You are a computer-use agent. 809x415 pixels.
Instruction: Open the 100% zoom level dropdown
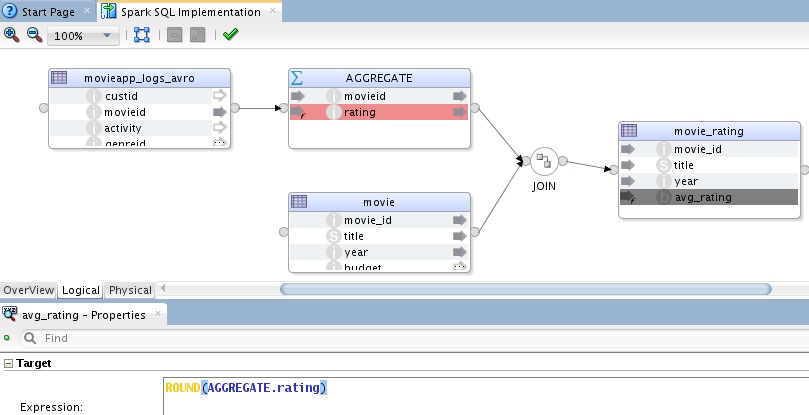tap(83, 36)
